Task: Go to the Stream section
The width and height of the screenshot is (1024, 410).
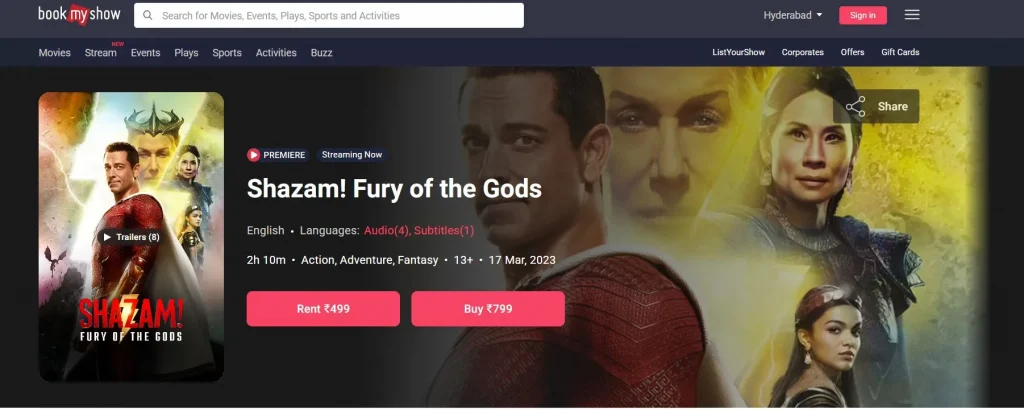Action: click(101, 53)
